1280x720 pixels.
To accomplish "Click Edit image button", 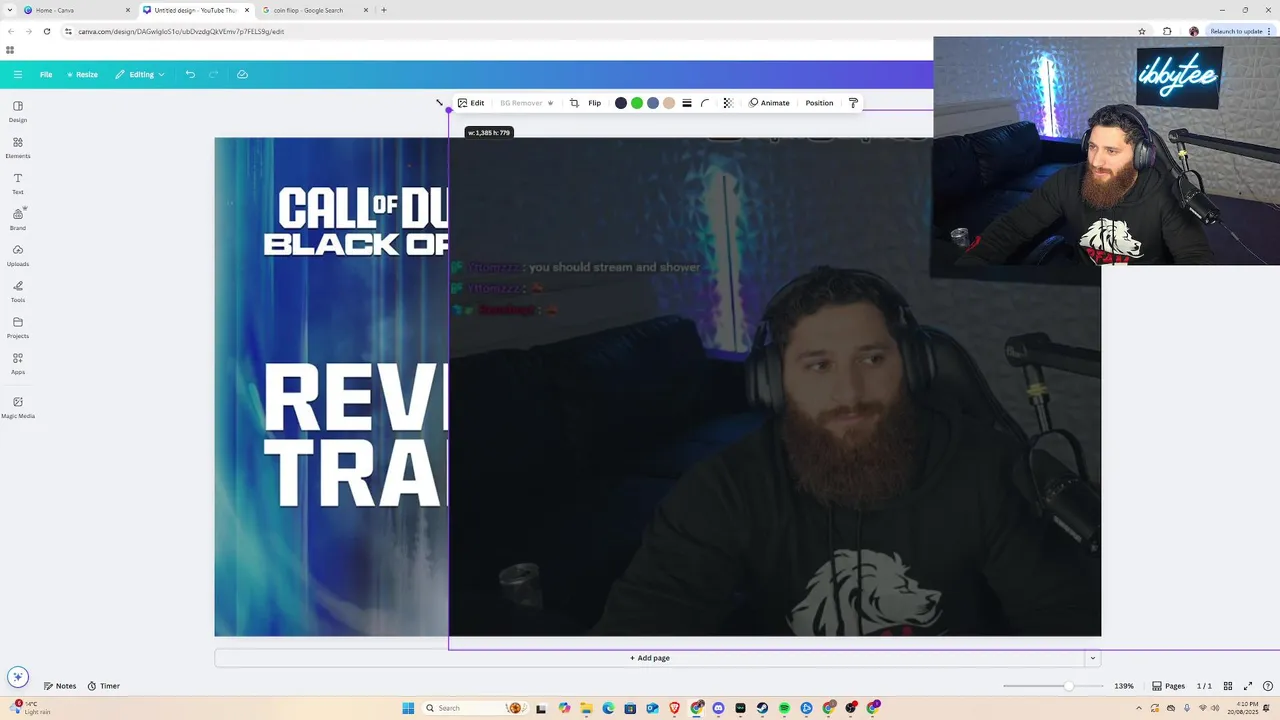I will (x=471, y=103).
